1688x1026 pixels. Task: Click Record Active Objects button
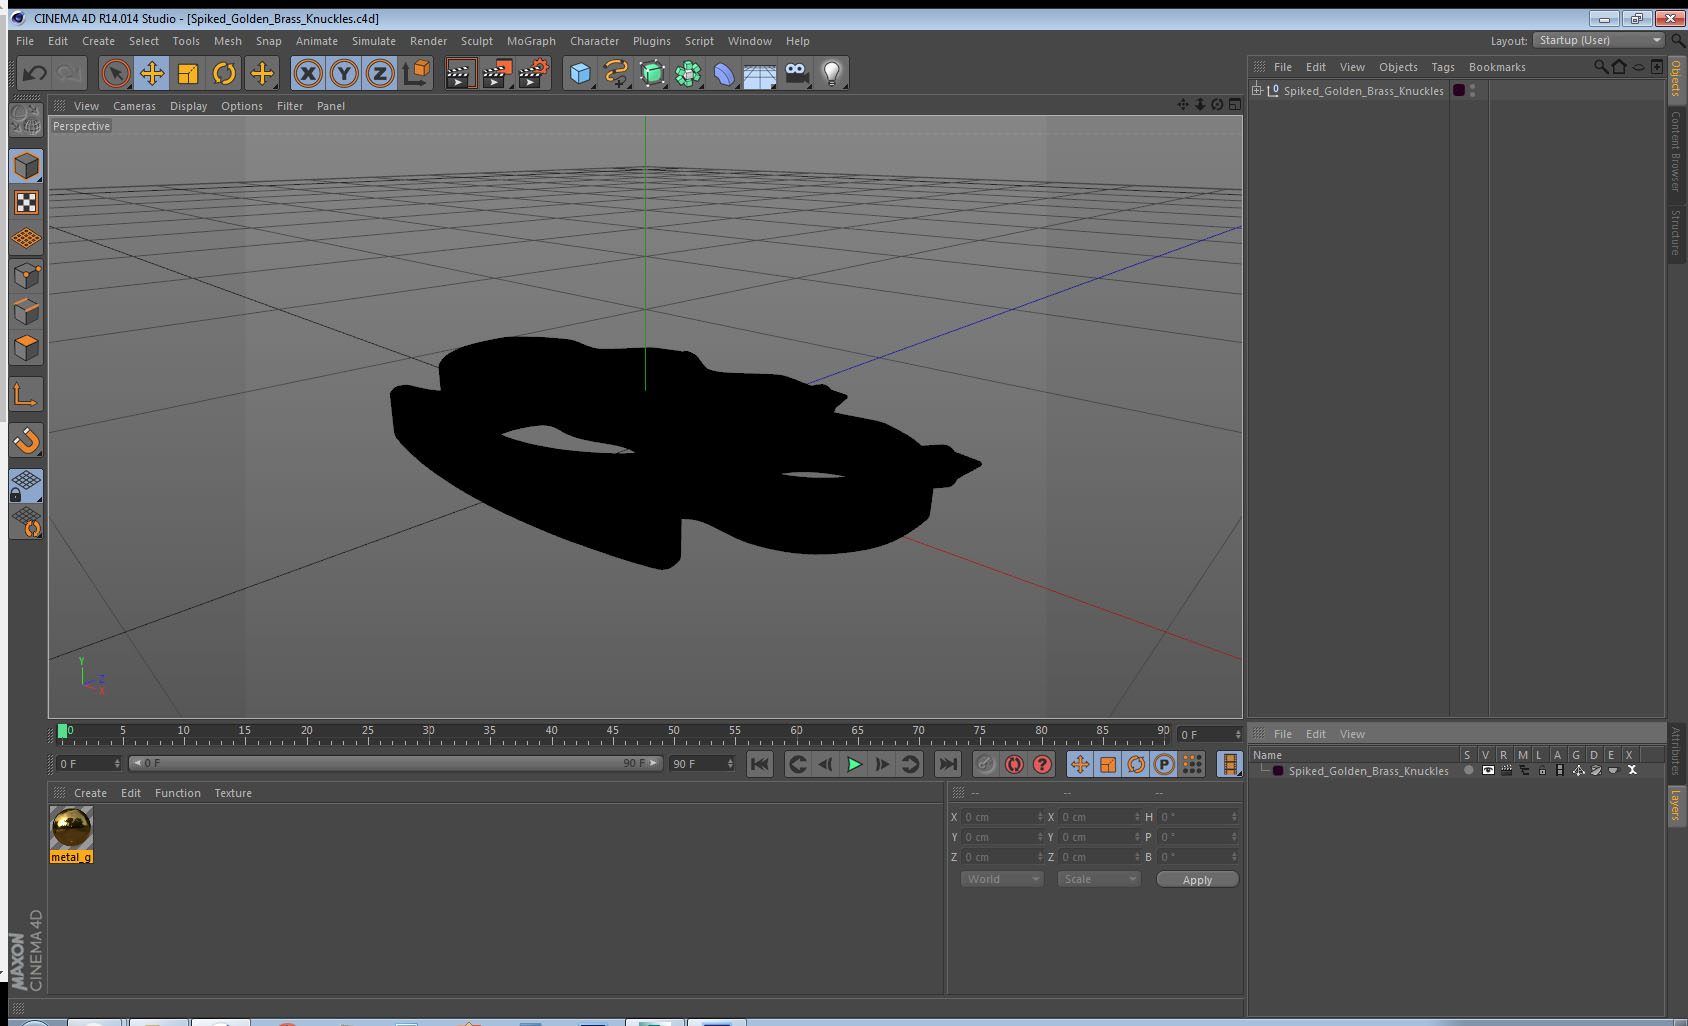[x=986, y=764]
